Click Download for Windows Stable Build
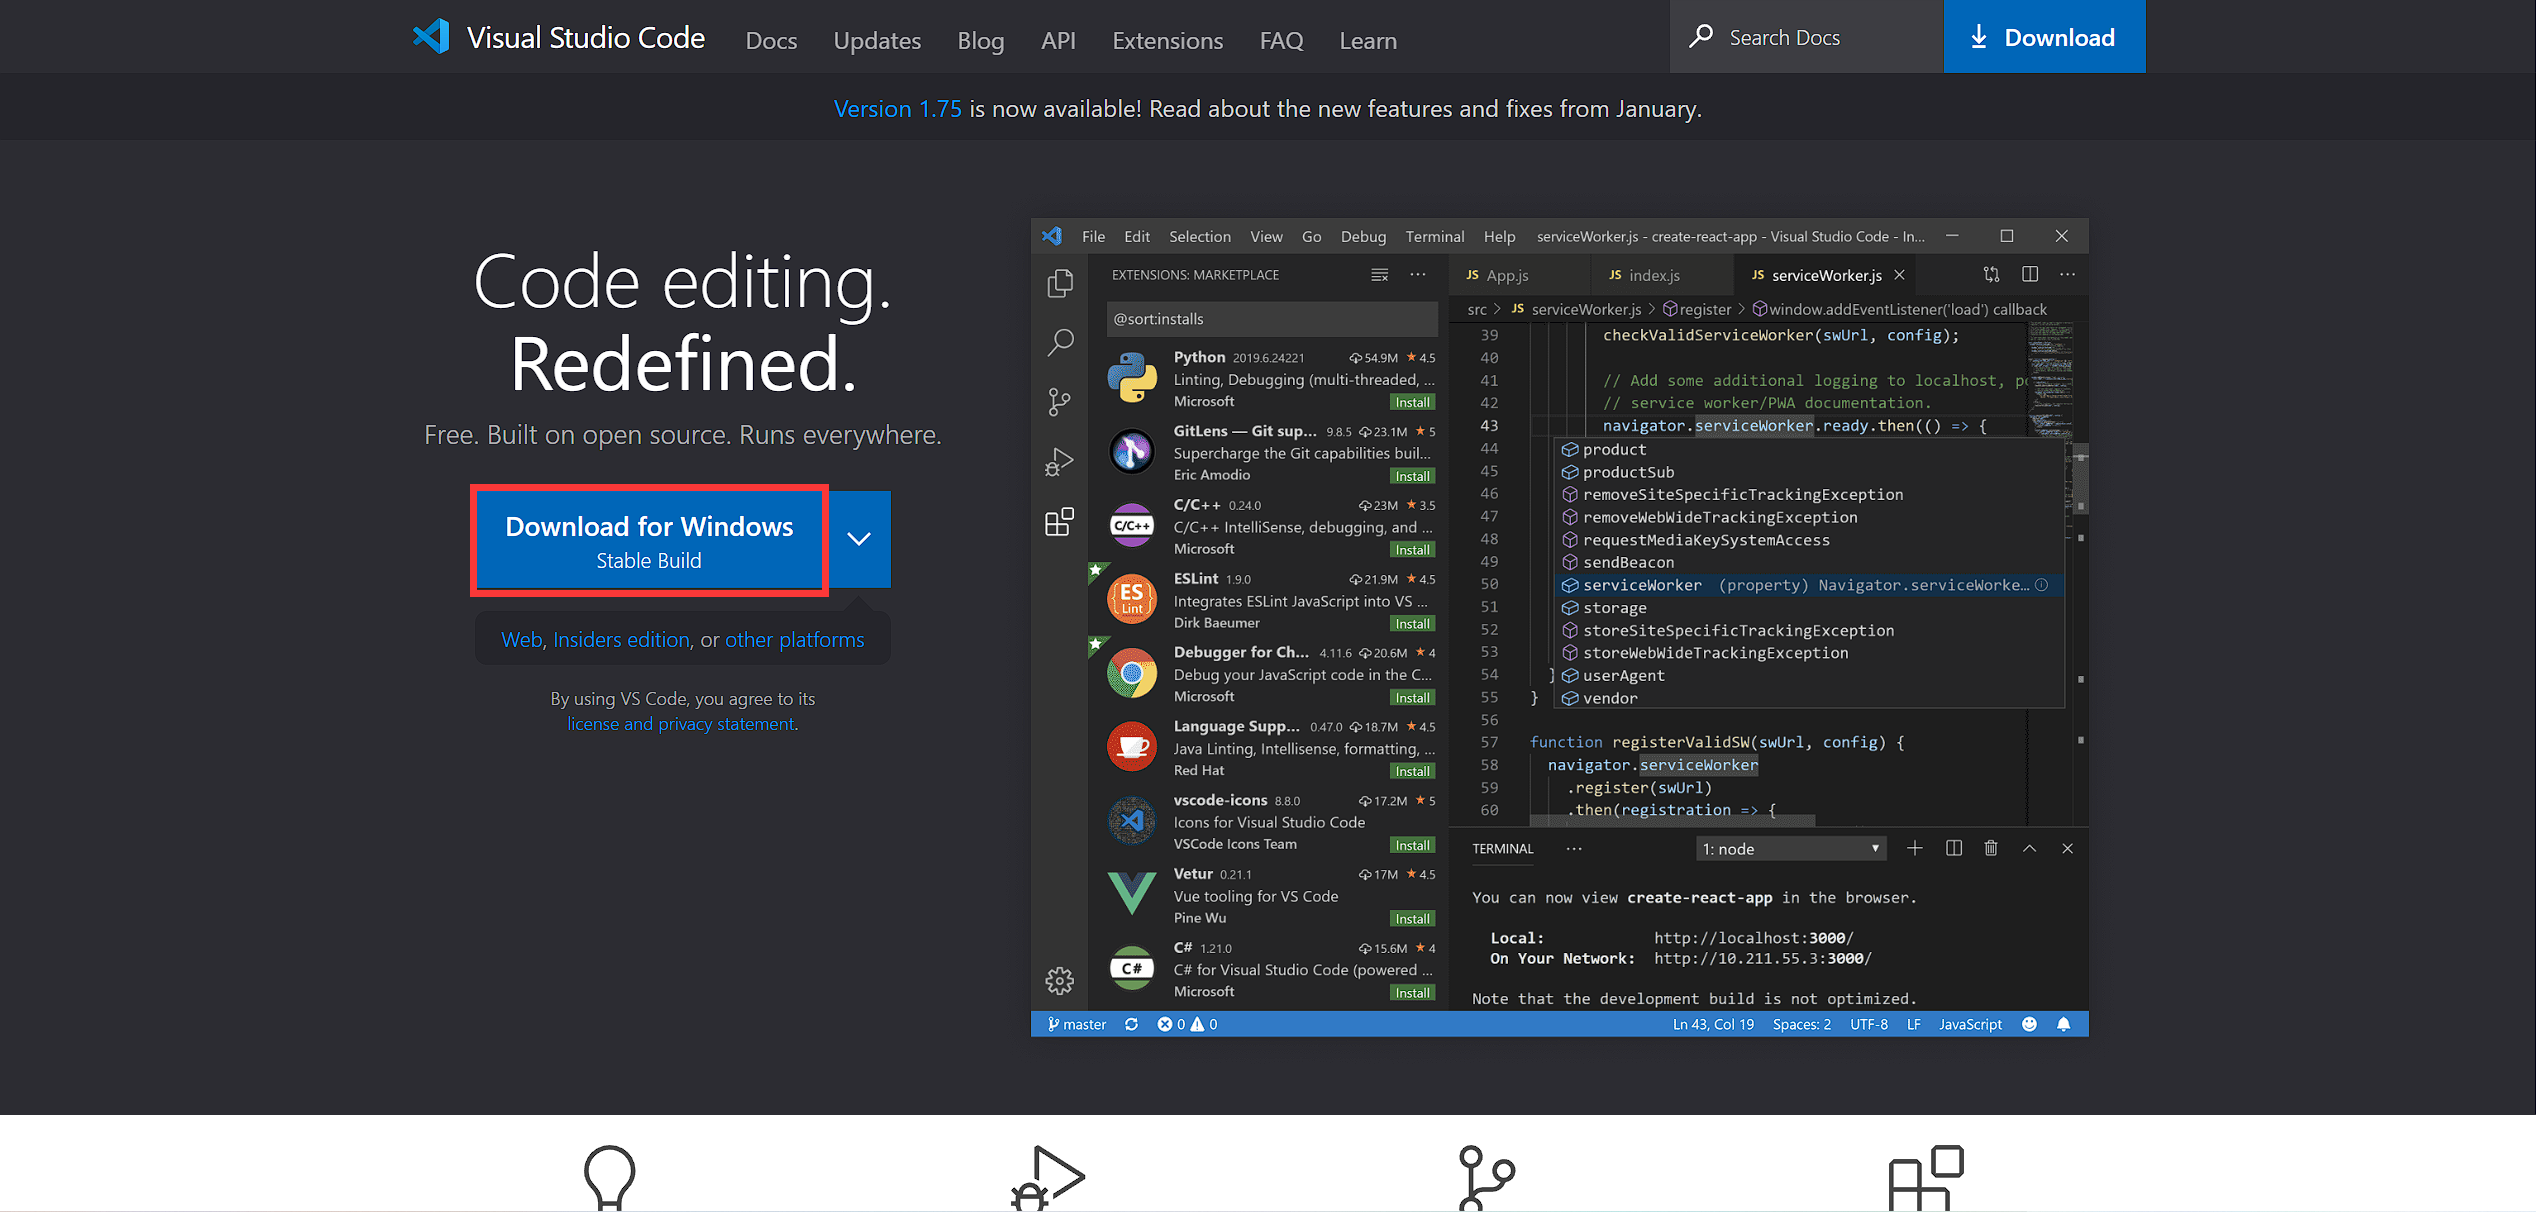The height and width of the screenshot is (1212, 2536). coord(649,540)
